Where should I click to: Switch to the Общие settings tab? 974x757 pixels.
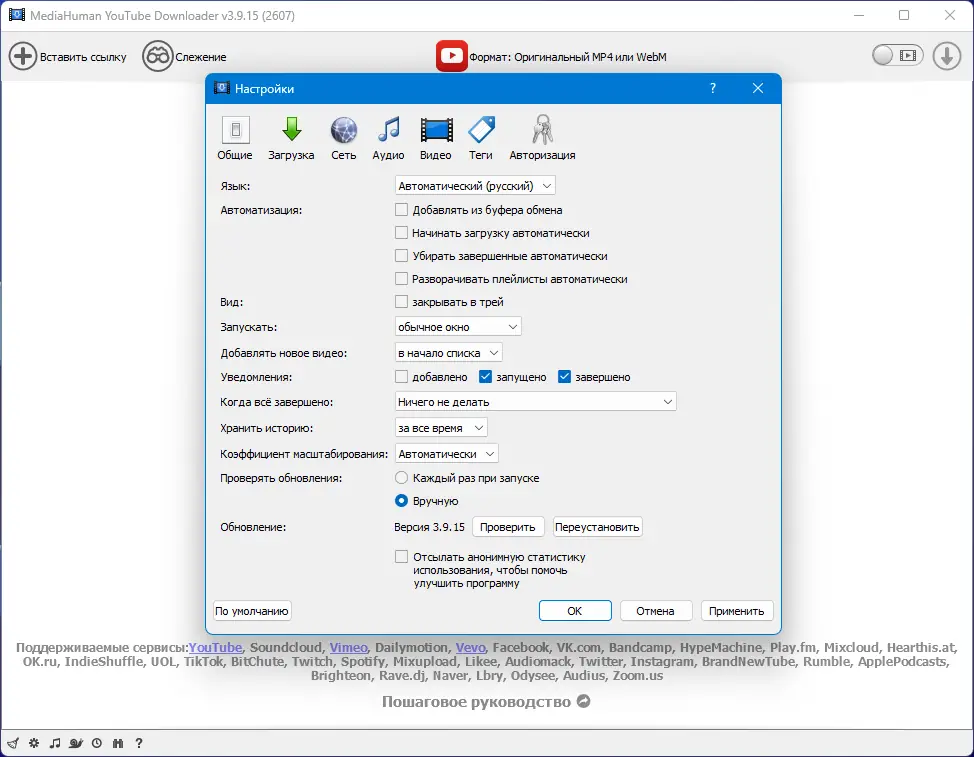[x=235, y=138]
